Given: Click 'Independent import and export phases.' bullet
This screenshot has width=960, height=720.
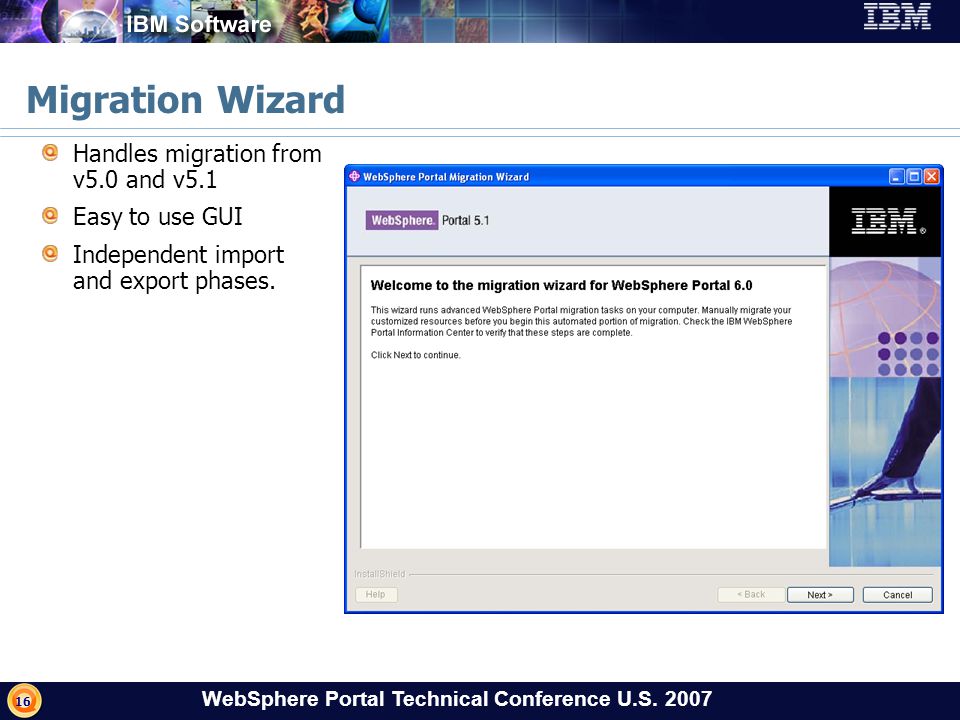Looking at the screenshot, I should click(x=178, y=268).
